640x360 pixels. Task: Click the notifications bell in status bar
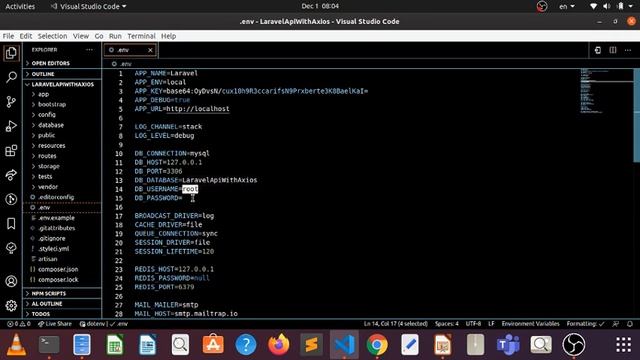(x=630, y=324)
